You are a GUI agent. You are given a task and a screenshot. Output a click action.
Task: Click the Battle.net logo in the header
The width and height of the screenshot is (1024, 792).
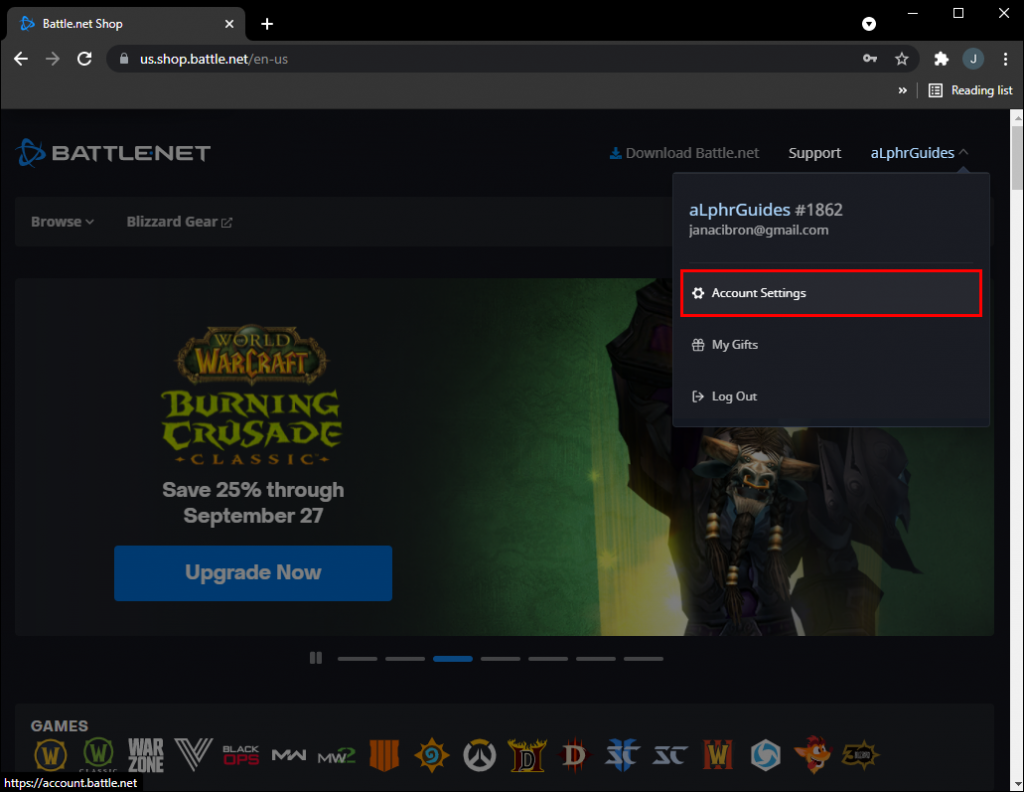[113, 152]
